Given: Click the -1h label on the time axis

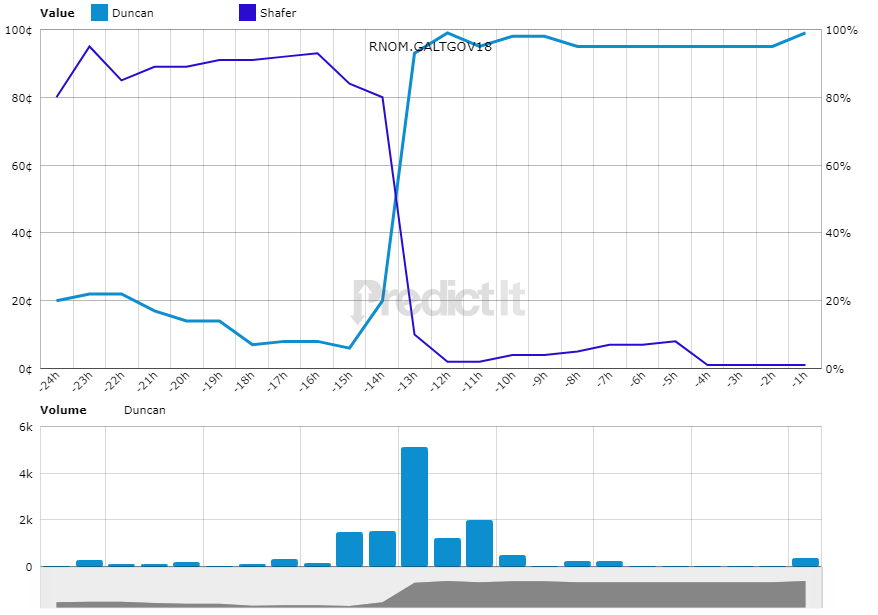Looking at the screenshot, I should 797,381.
